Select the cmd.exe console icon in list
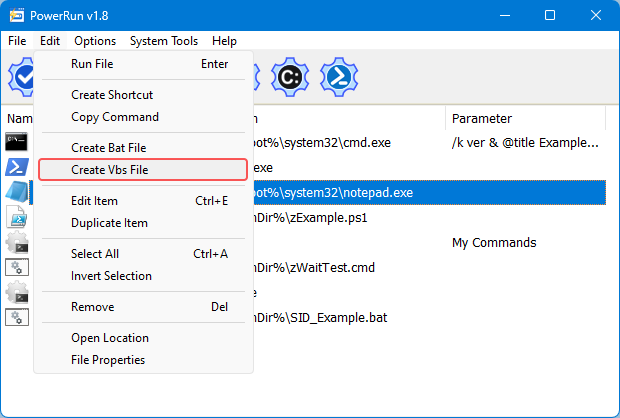Image resolution: width=620 pixels, height=418 pixels. (17, 143)
